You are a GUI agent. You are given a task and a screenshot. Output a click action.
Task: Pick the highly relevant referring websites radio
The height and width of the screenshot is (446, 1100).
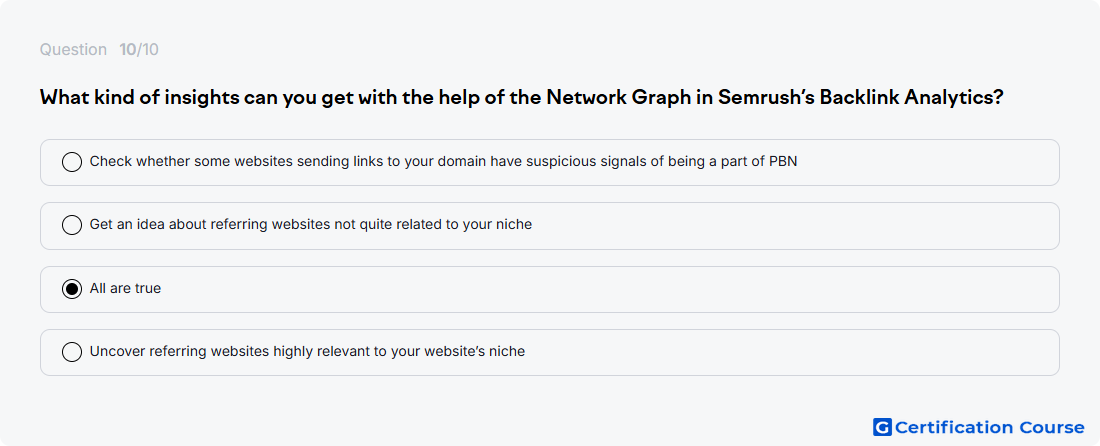point(72,351)
